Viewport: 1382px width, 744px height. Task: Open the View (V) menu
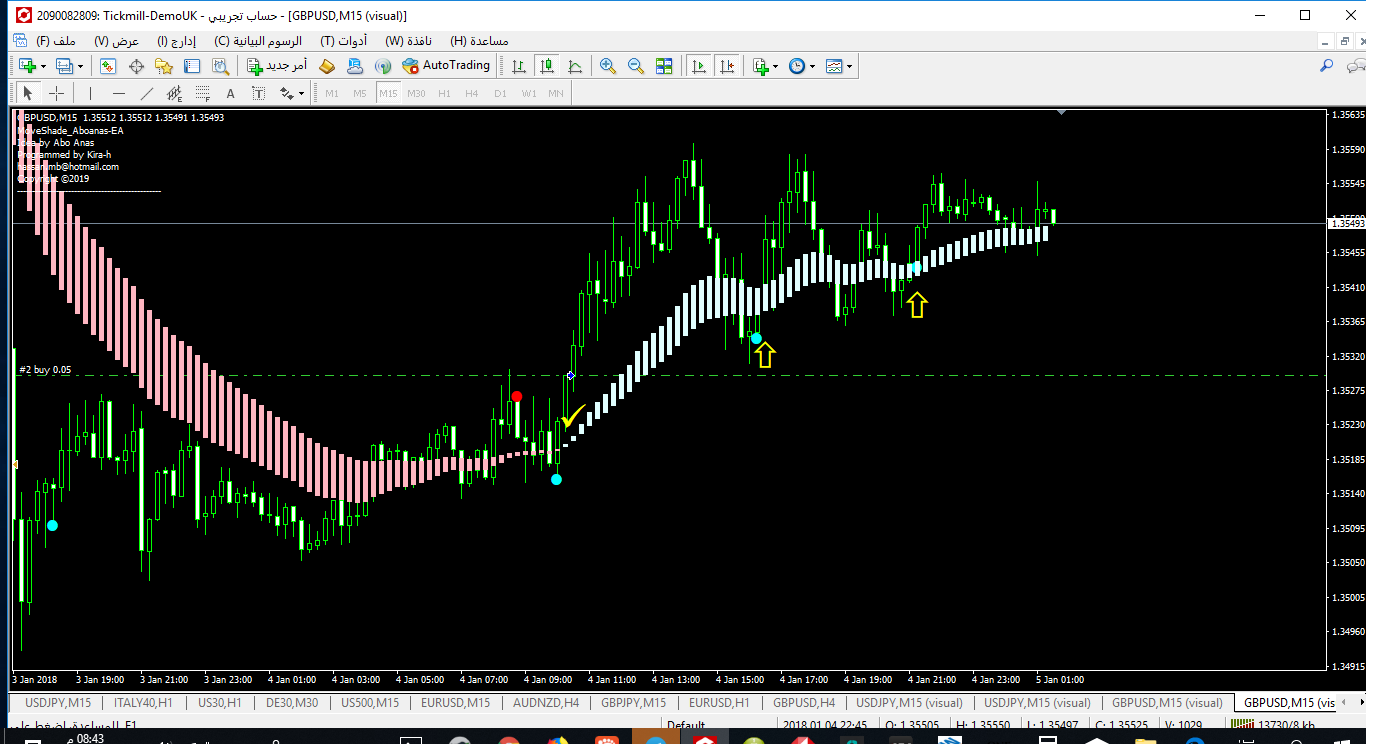pyautogui.click(x=116, y=41)
